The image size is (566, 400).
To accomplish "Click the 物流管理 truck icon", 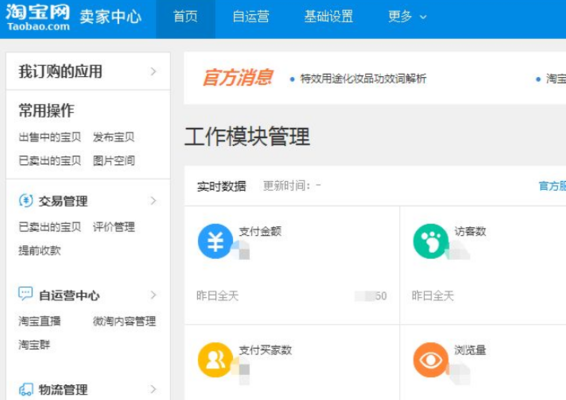I will tap(26, 389).
